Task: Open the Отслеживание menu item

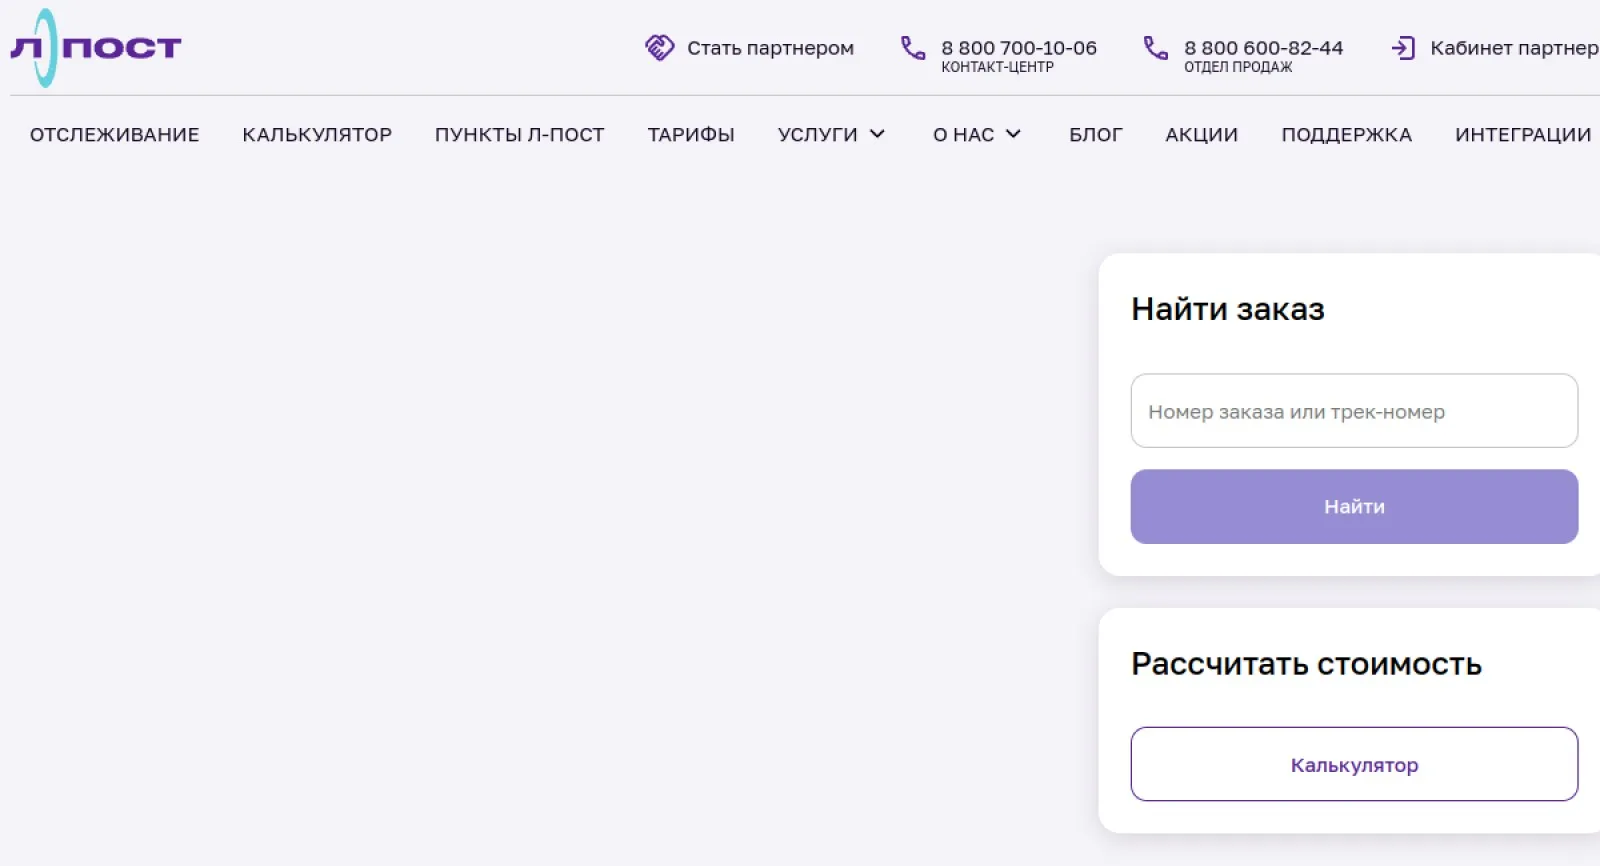Action: click(x=114, y=135)
